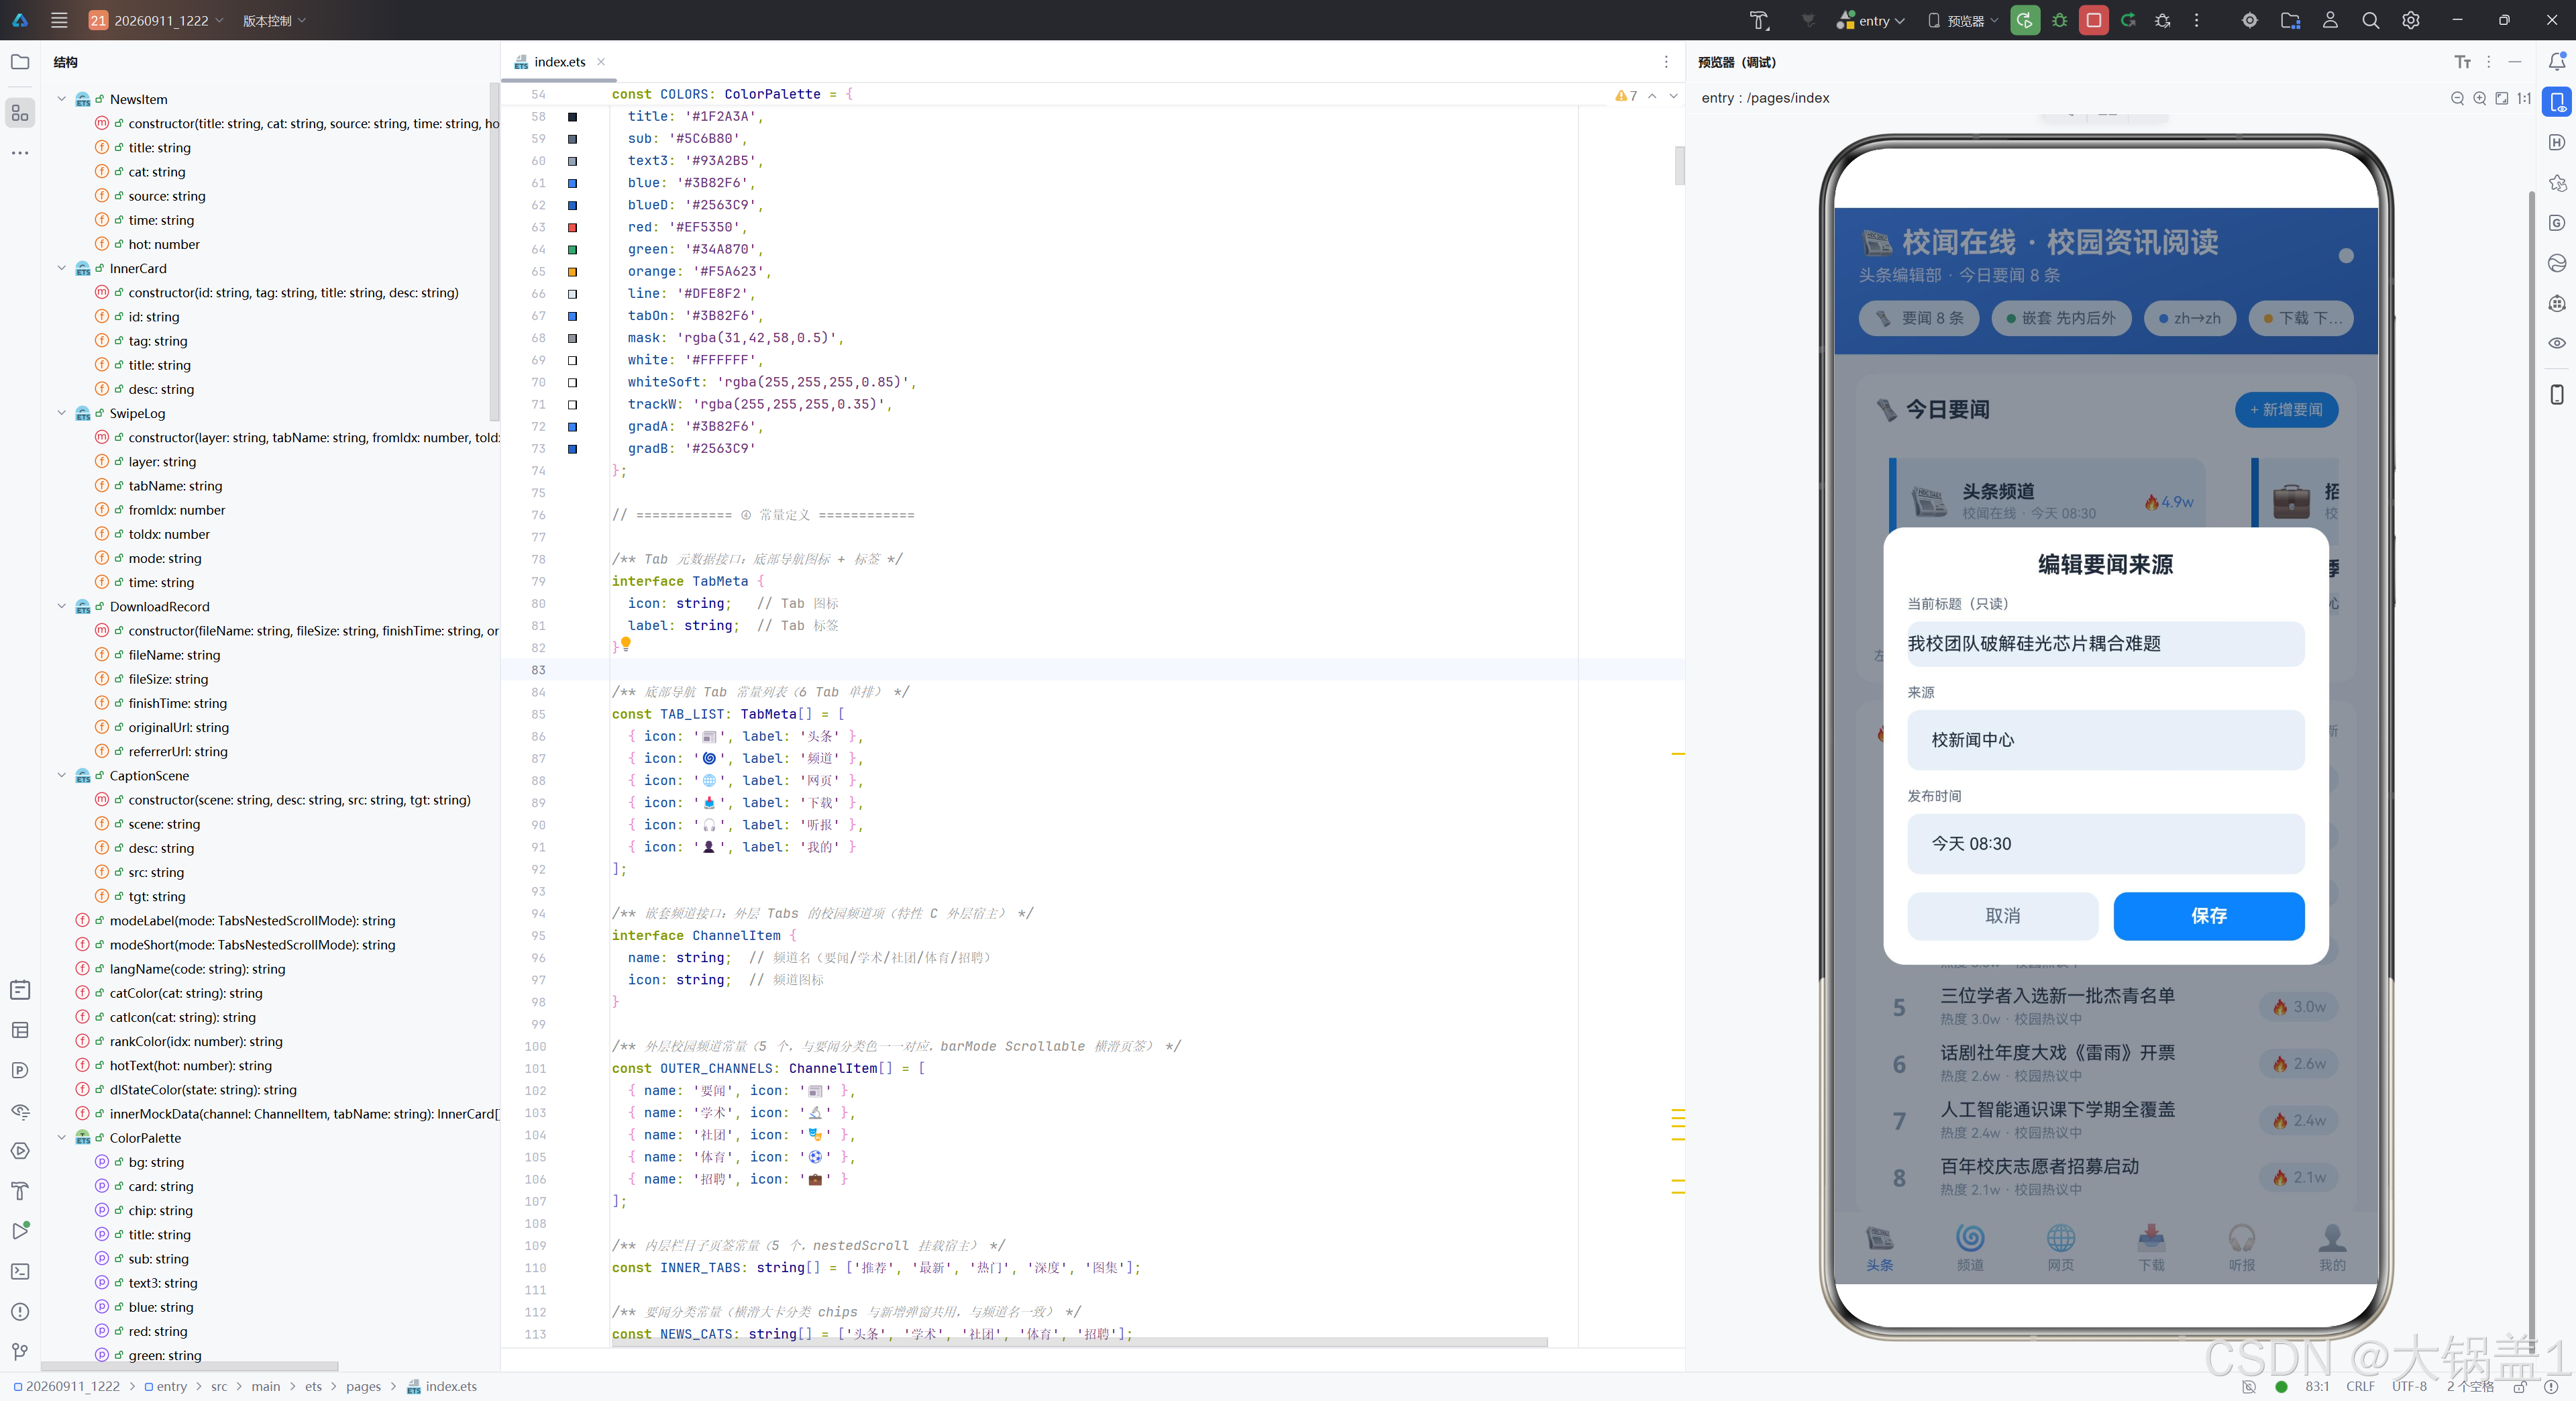Click the 来源 input field showing 校新闻中心
2576x1401 pixels.
pos(2105,740)
